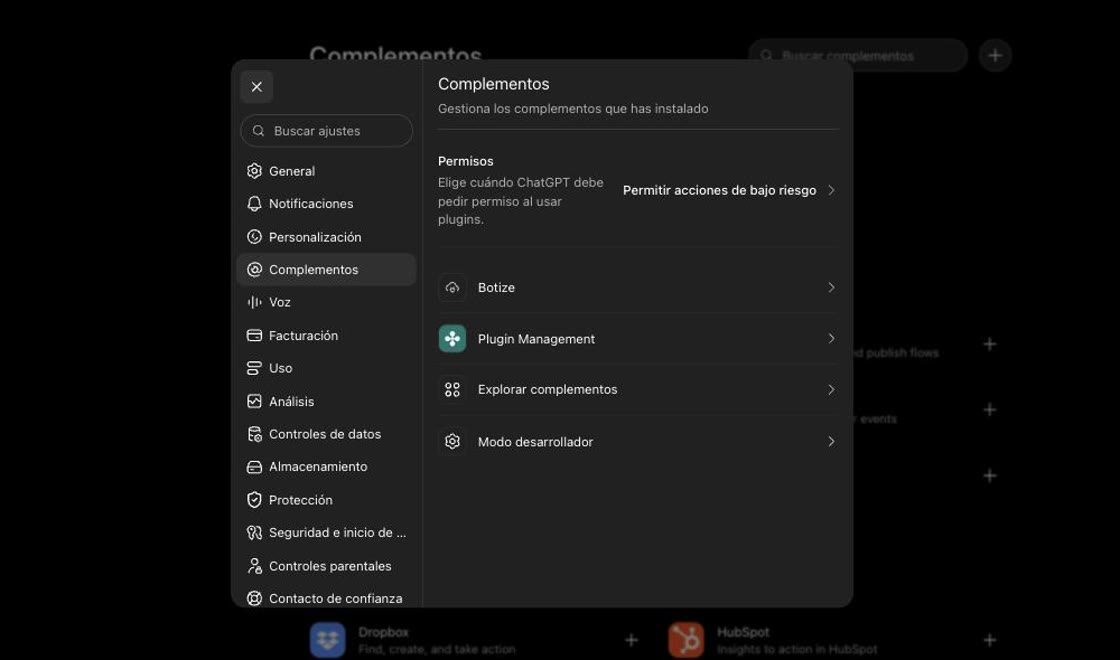Go to Almacenamiento settings

point(326,466)
